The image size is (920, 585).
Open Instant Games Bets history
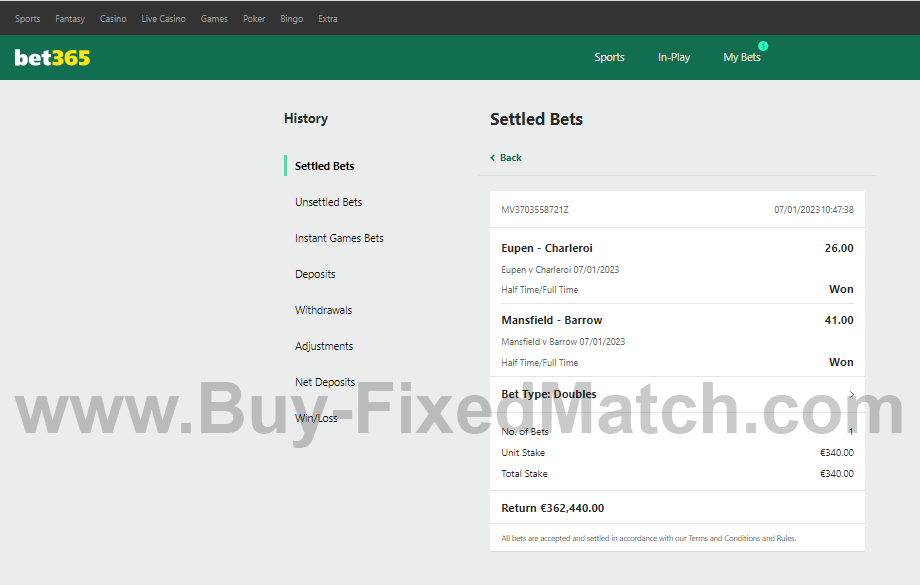click(x=339, y=238)
